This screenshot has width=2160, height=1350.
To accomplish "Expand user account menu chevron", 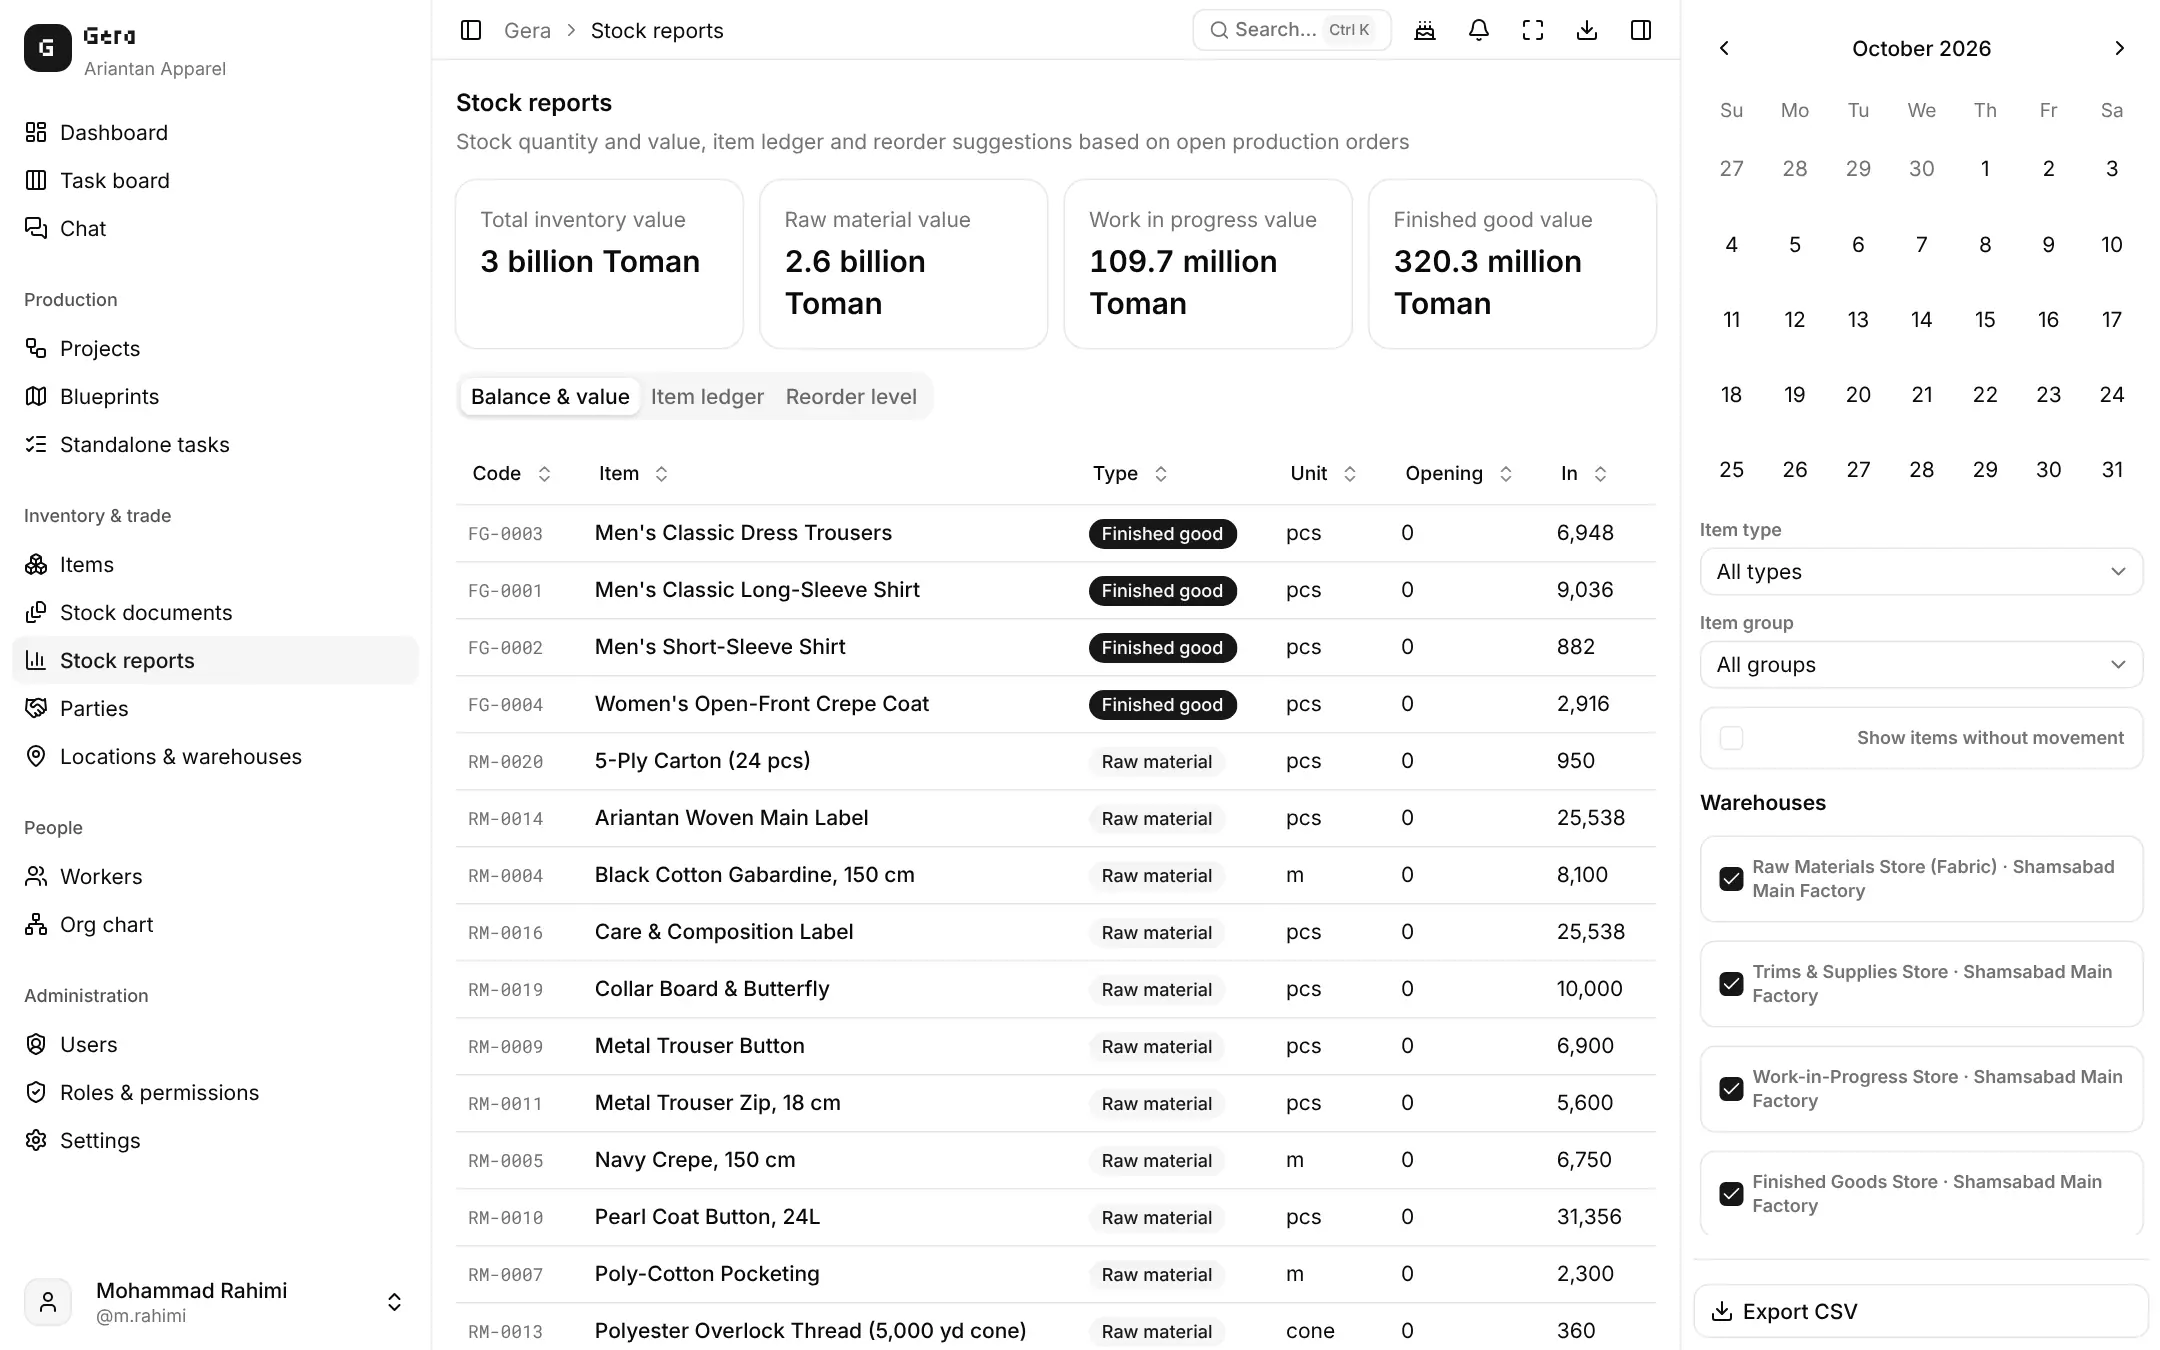I will pyautogui.click(x=394, y=1302).
